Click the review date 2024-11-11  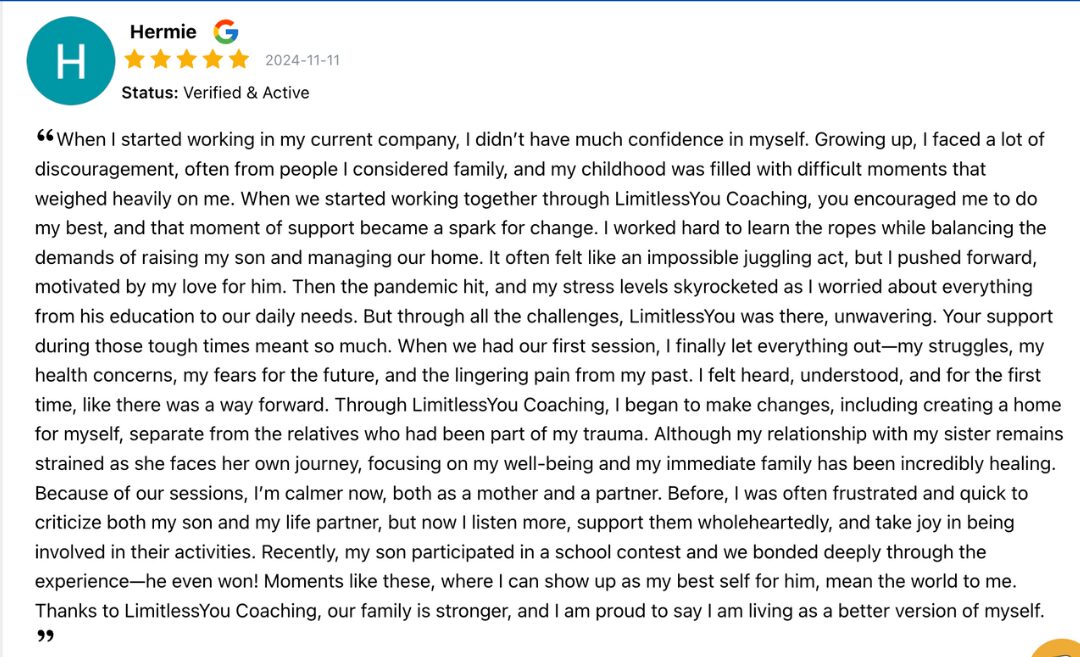click(x=302, y=61)
